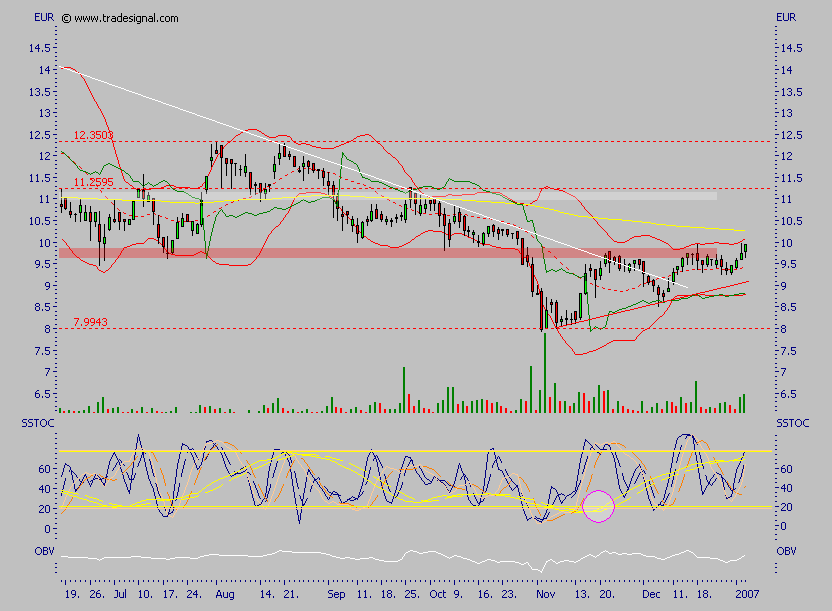Click 9.5 on the right price axis
832x611 pixels.
[788, 264]
